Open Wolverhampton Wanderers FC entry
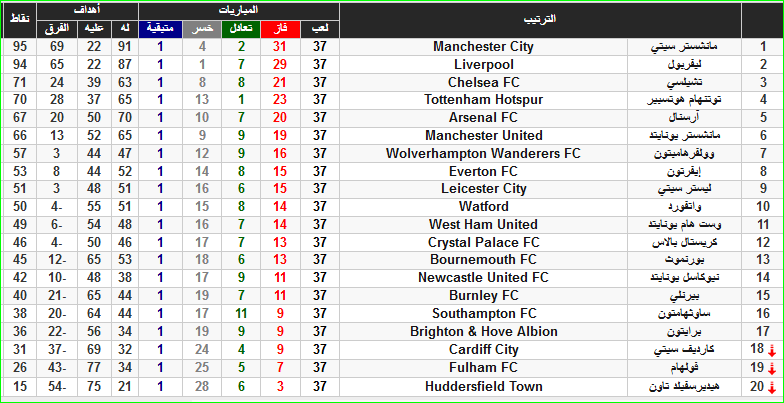Viewport: 784px width, 403px height. click(483, 154)
